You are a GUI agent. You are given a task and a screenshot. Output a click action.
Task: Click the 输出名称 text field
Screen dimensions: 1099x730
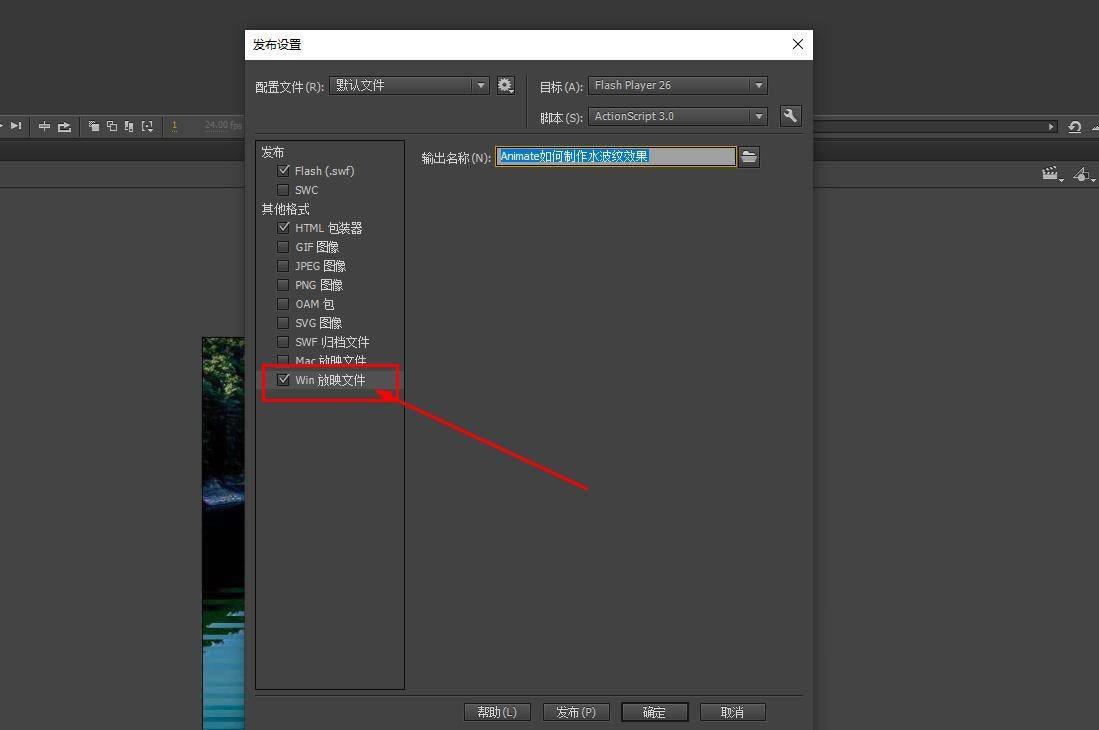point(615,157)
